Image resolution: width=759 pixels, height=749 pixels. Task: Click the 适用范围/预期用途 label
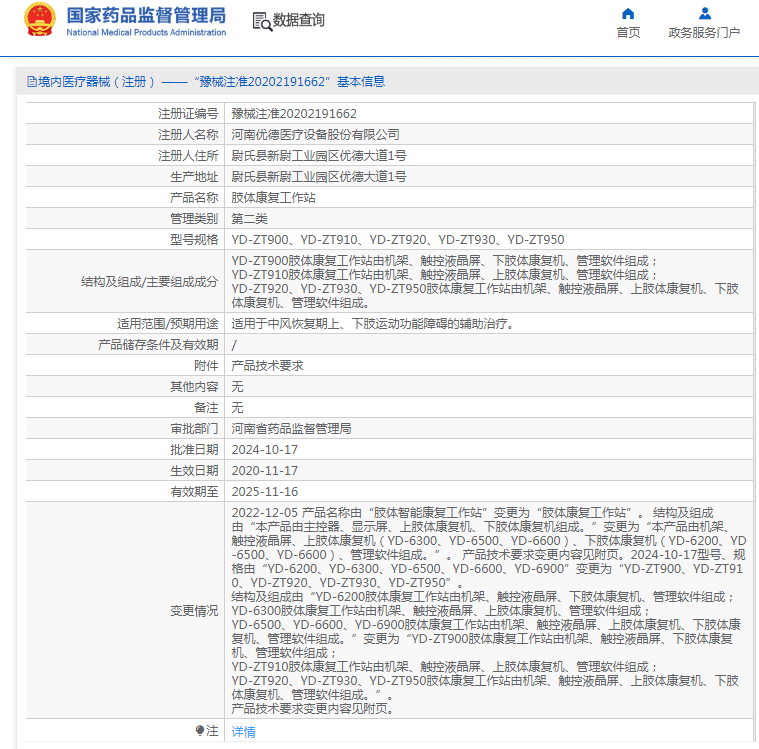167,323
